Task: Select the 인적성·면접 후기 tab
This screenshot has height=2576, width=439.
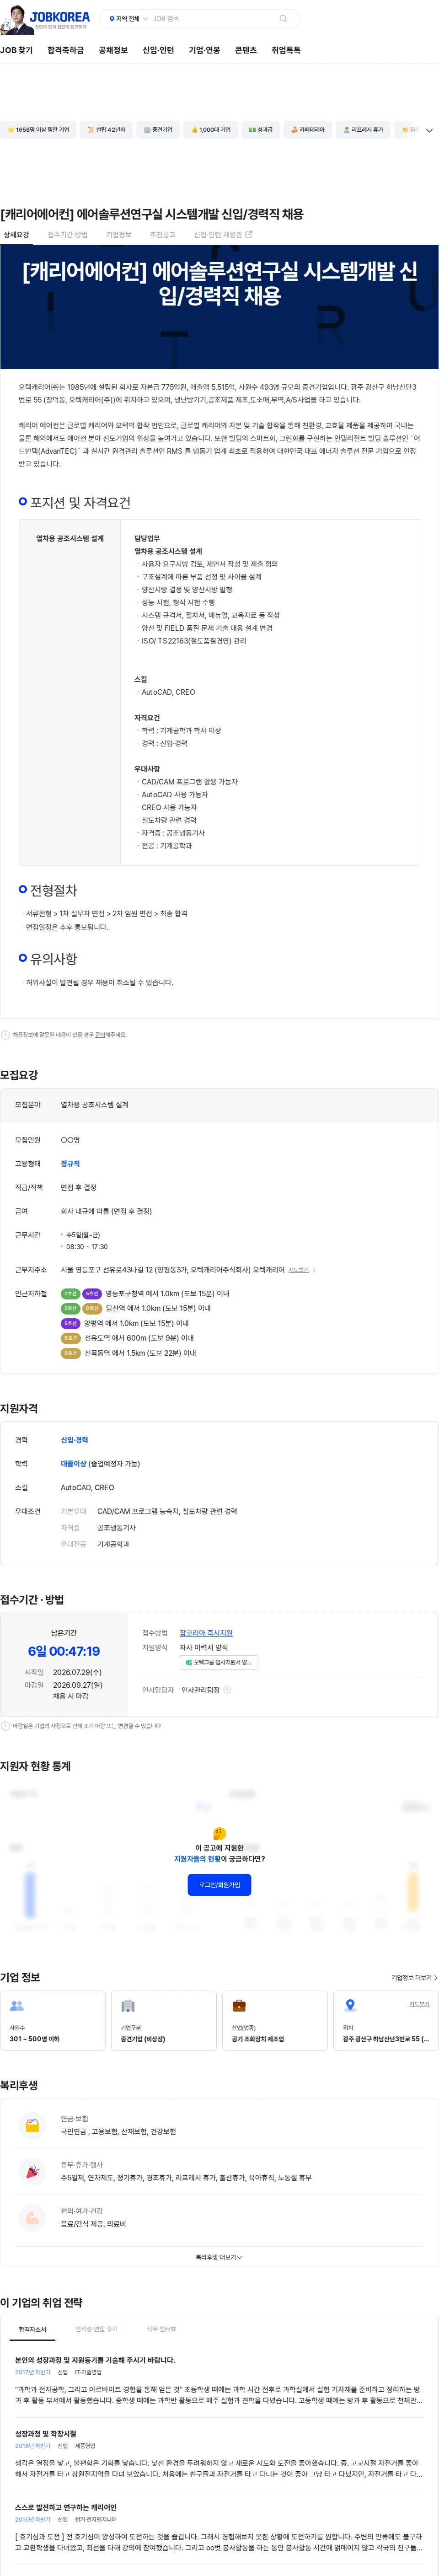Action: [96, 2330]
